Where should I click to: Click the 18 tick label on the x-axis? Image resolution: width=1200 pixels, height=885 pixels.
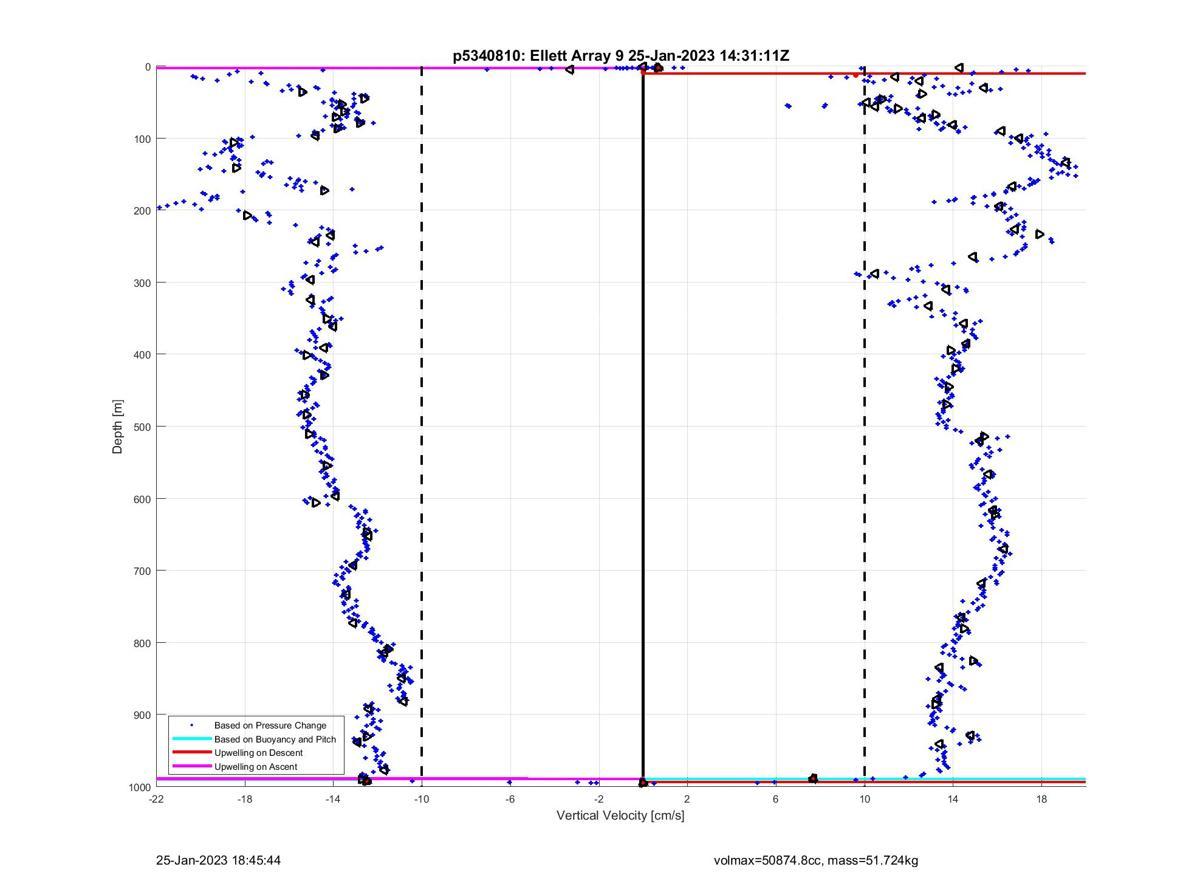pos(1041,798)
